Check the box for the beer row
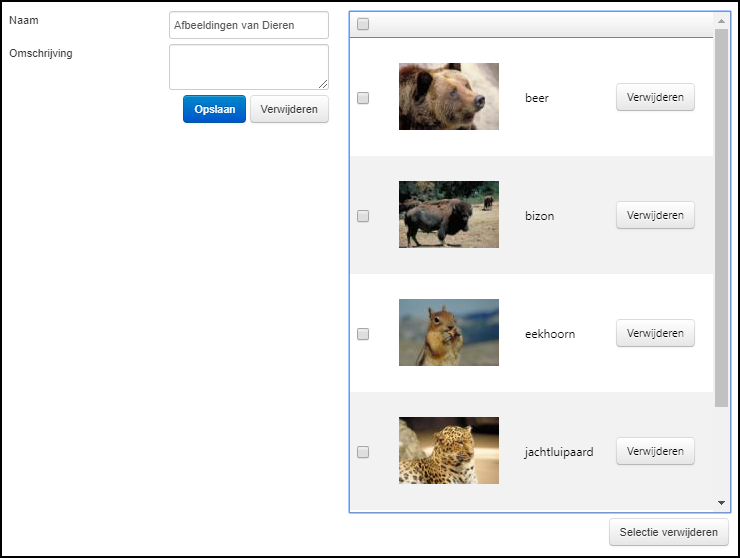The height and width of the screenshot is (558, 740). (x=363, y=98)
